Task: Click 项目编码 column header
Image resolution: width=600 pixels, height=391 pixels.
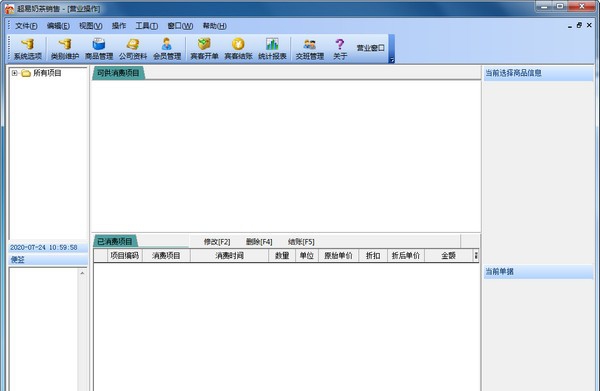Action: pyautogui.click(x=124, y=256)
